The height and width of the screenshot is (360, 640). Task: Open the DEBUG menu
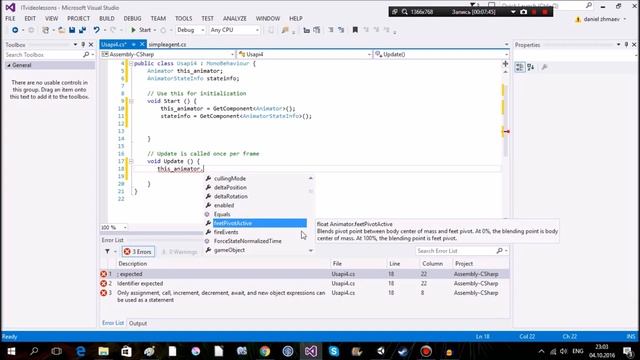[132, 18]
